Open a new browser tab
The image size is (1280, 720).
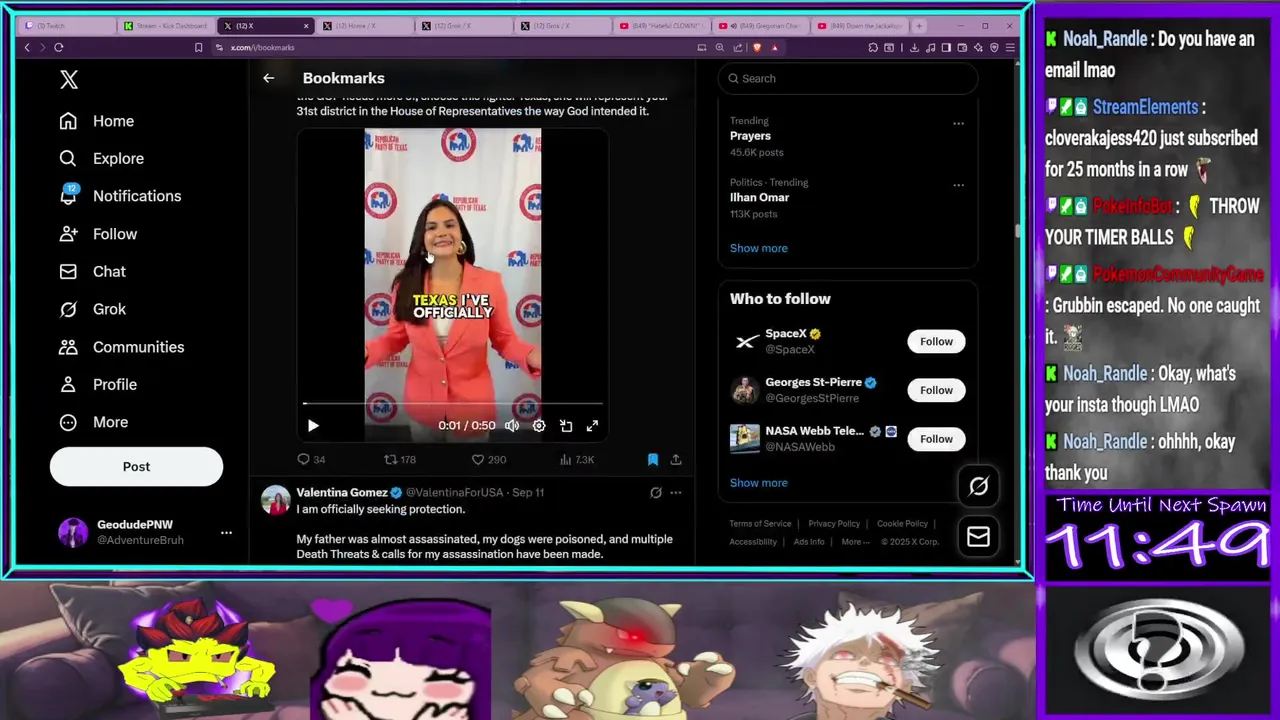tap(920, 26)
